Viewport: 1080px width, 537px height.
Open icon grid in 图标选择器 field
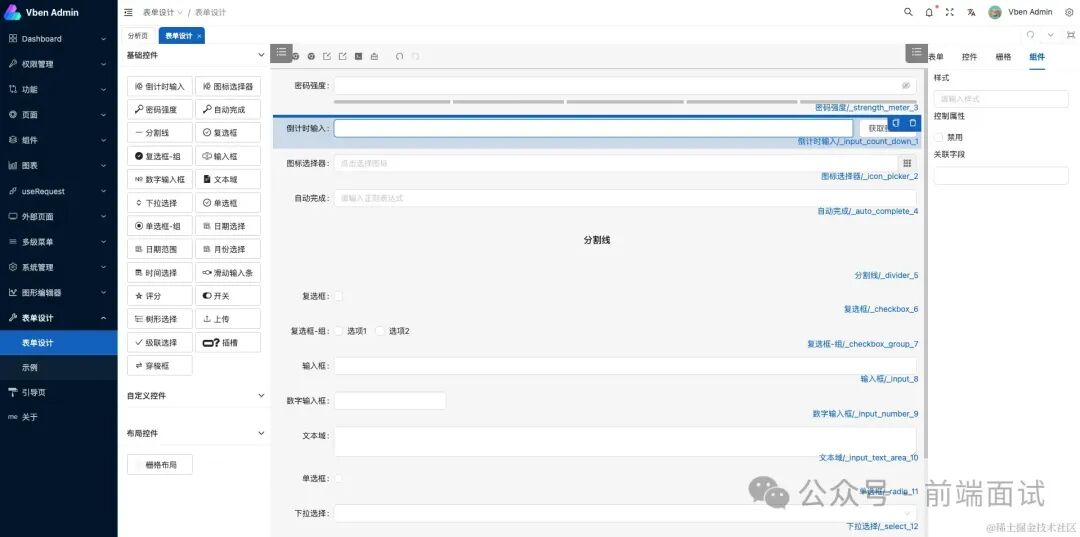tap(907, 163)
